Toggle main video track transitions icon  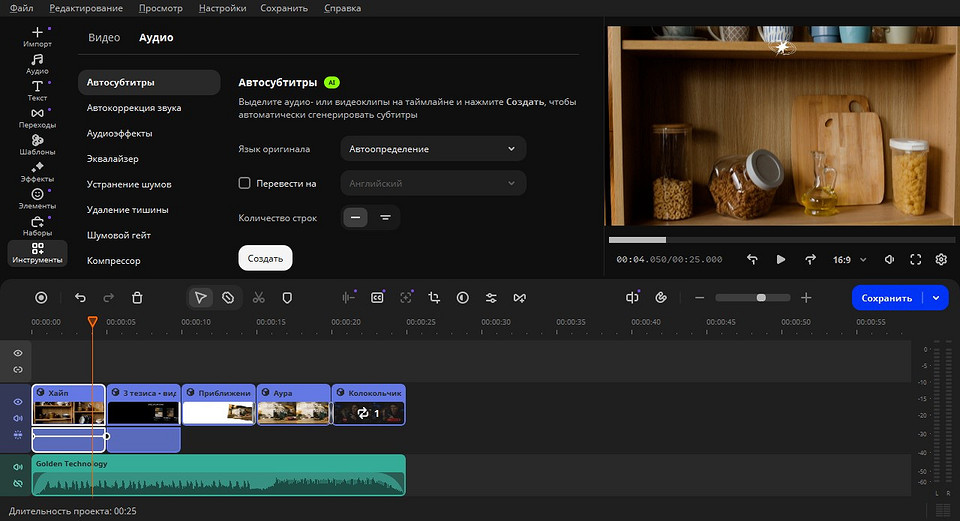pyautogui.click(x=18, y=435)
